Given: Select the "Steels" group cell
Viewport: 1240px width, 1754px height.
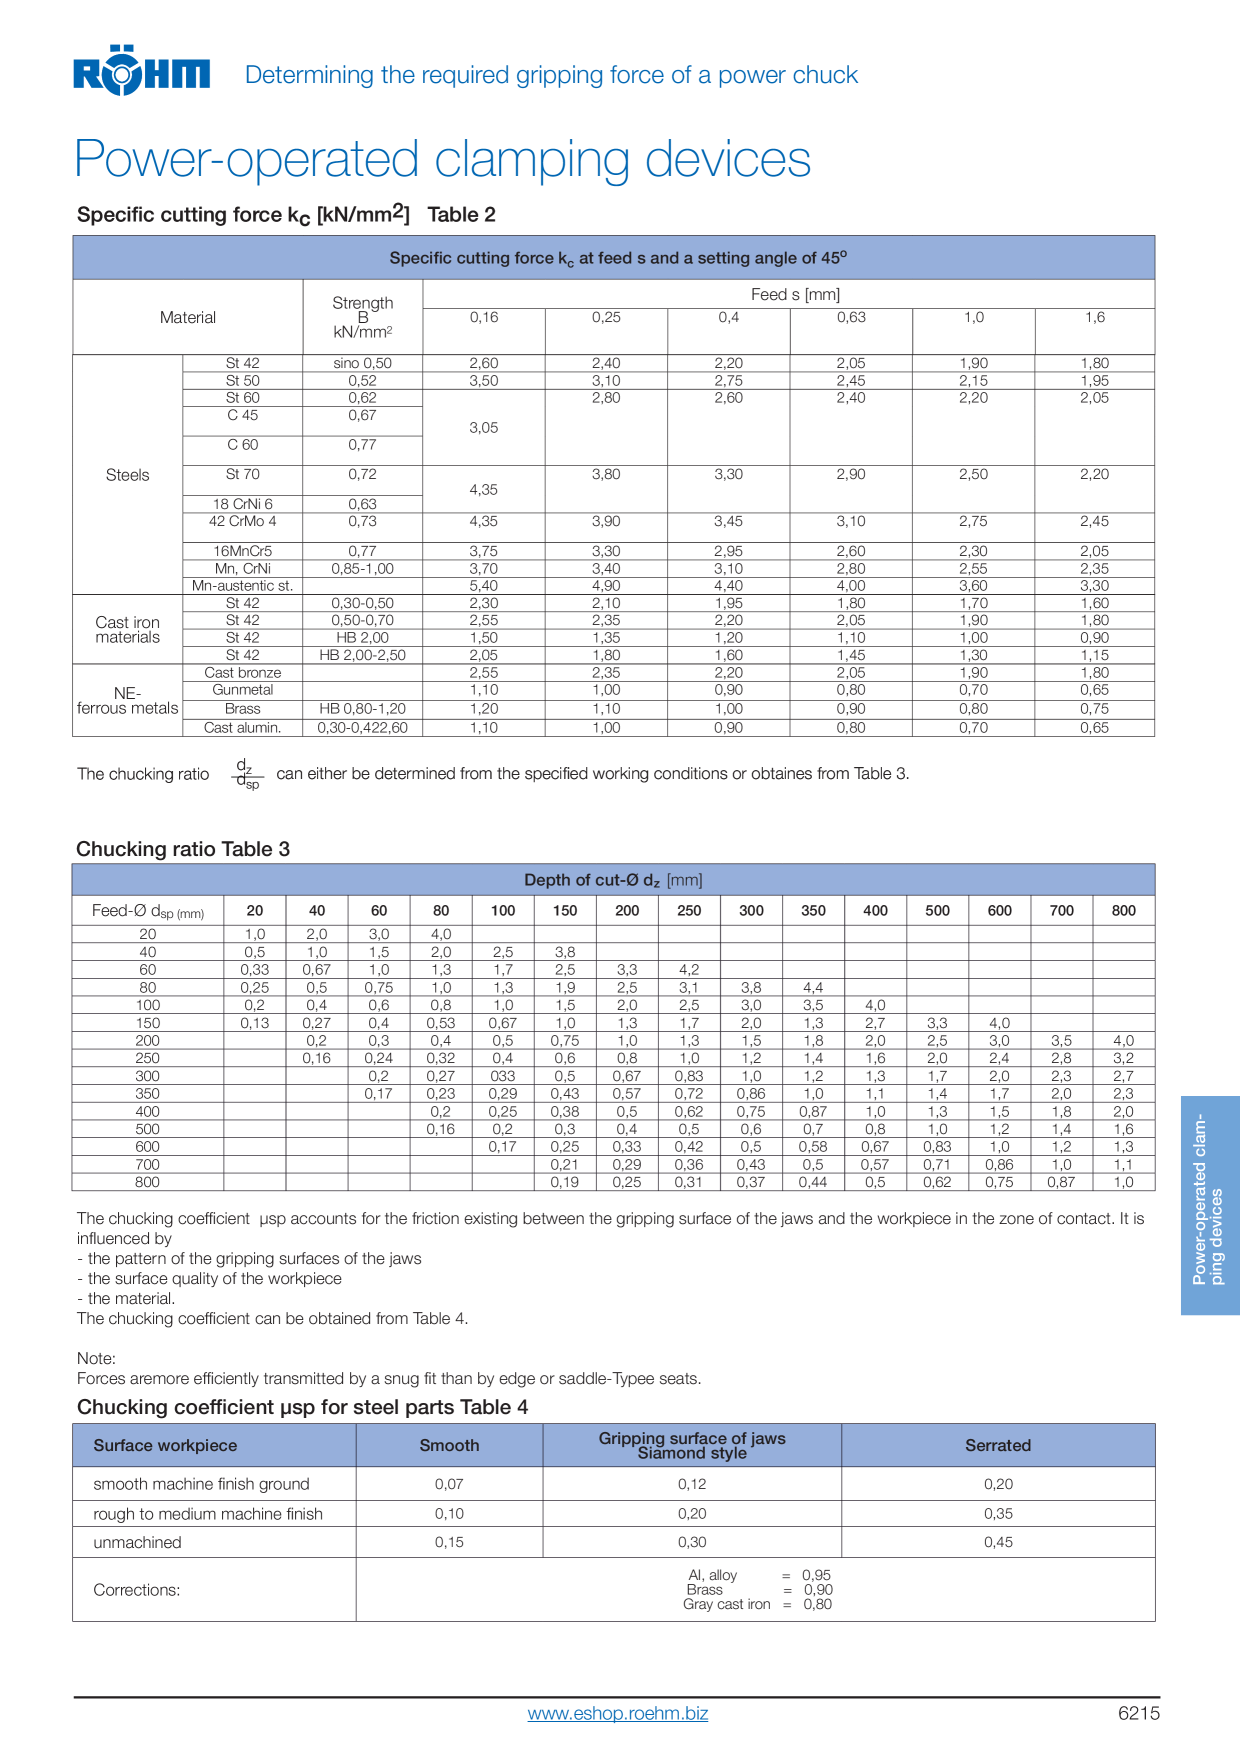Looking at the screenshot, I should [127, 475].
